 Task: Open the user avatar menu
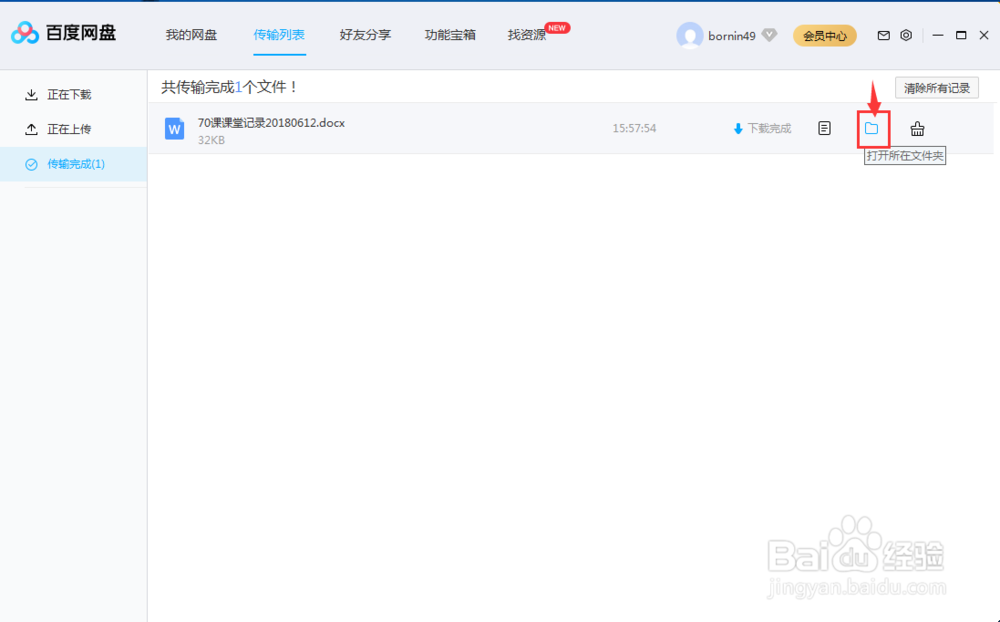point(692,35)
